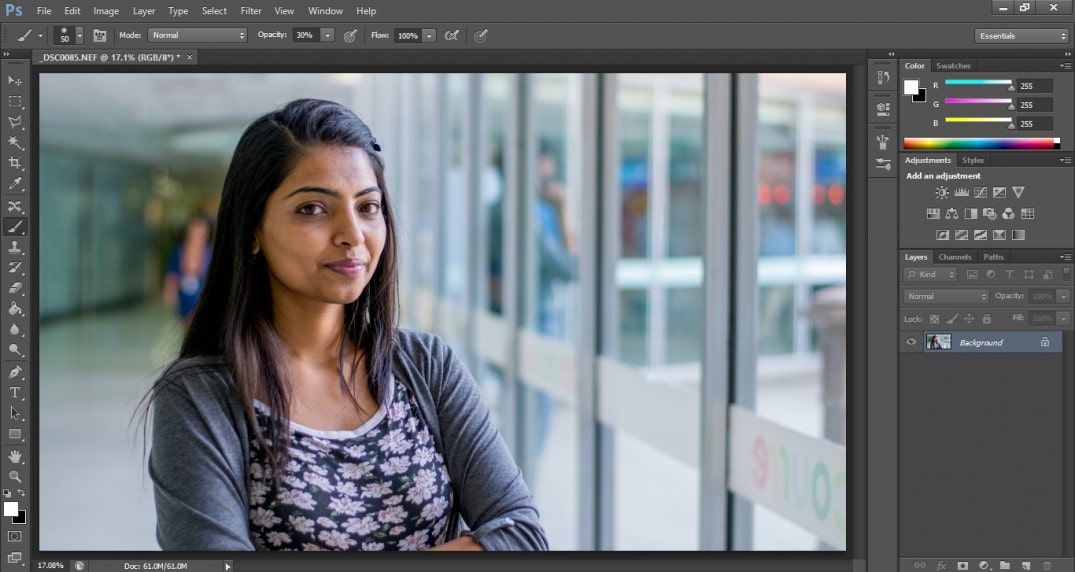
Task: Toggle lock transparent pixels
Action: [x=934, y=319]
